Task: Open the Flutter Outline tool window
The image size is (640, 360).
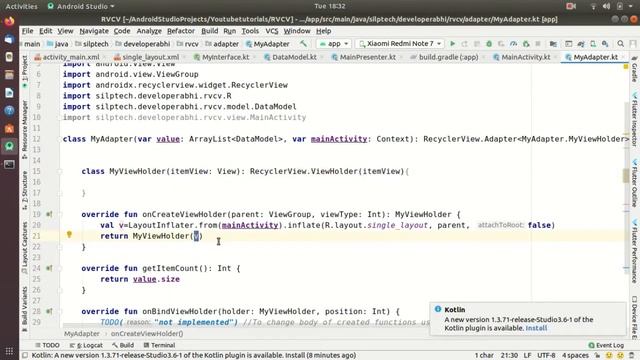Action: pos(634,183)
